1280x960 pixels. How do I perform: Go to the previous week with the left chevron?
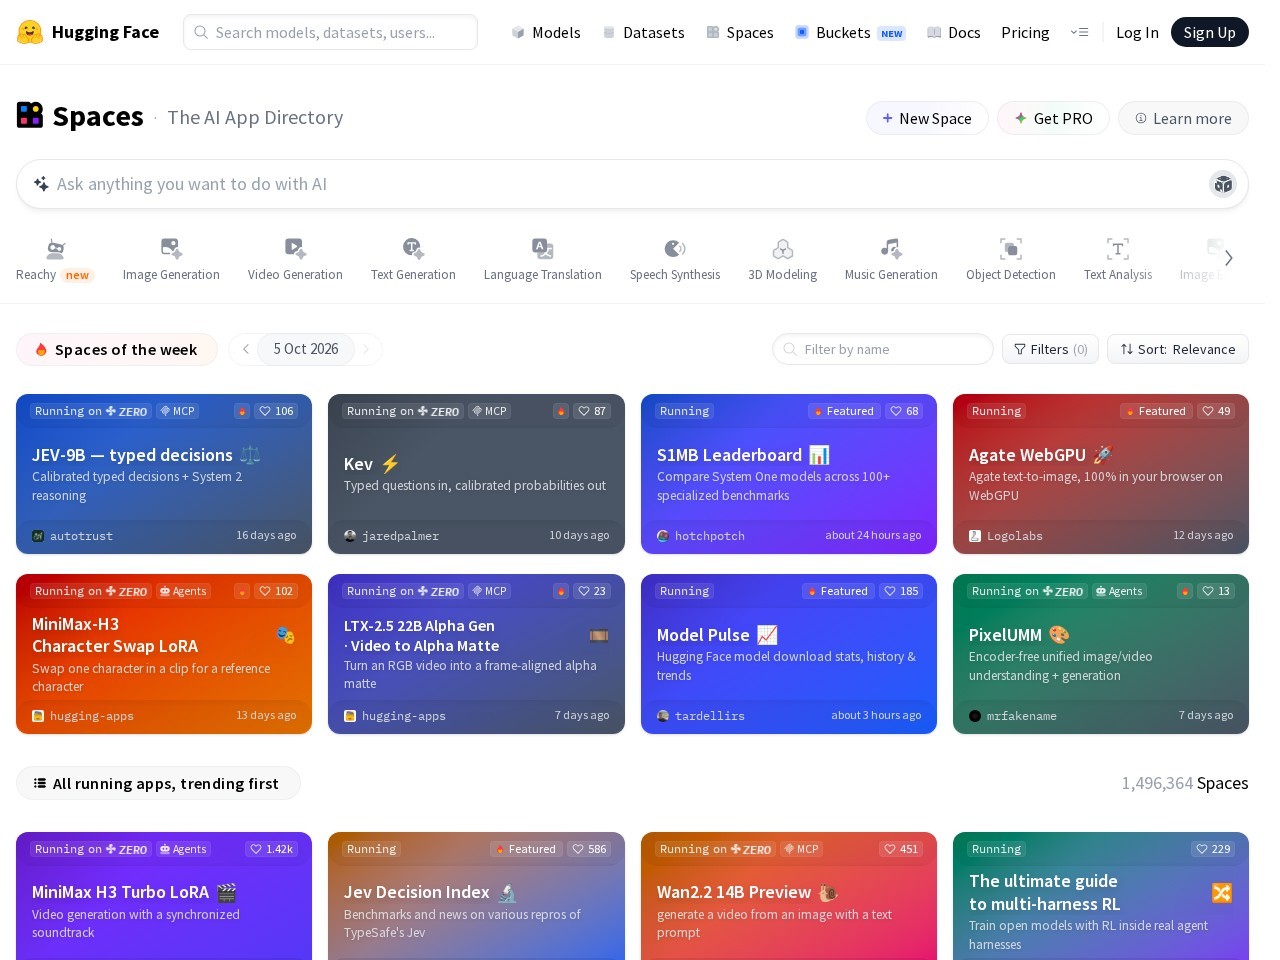(246, 349)
